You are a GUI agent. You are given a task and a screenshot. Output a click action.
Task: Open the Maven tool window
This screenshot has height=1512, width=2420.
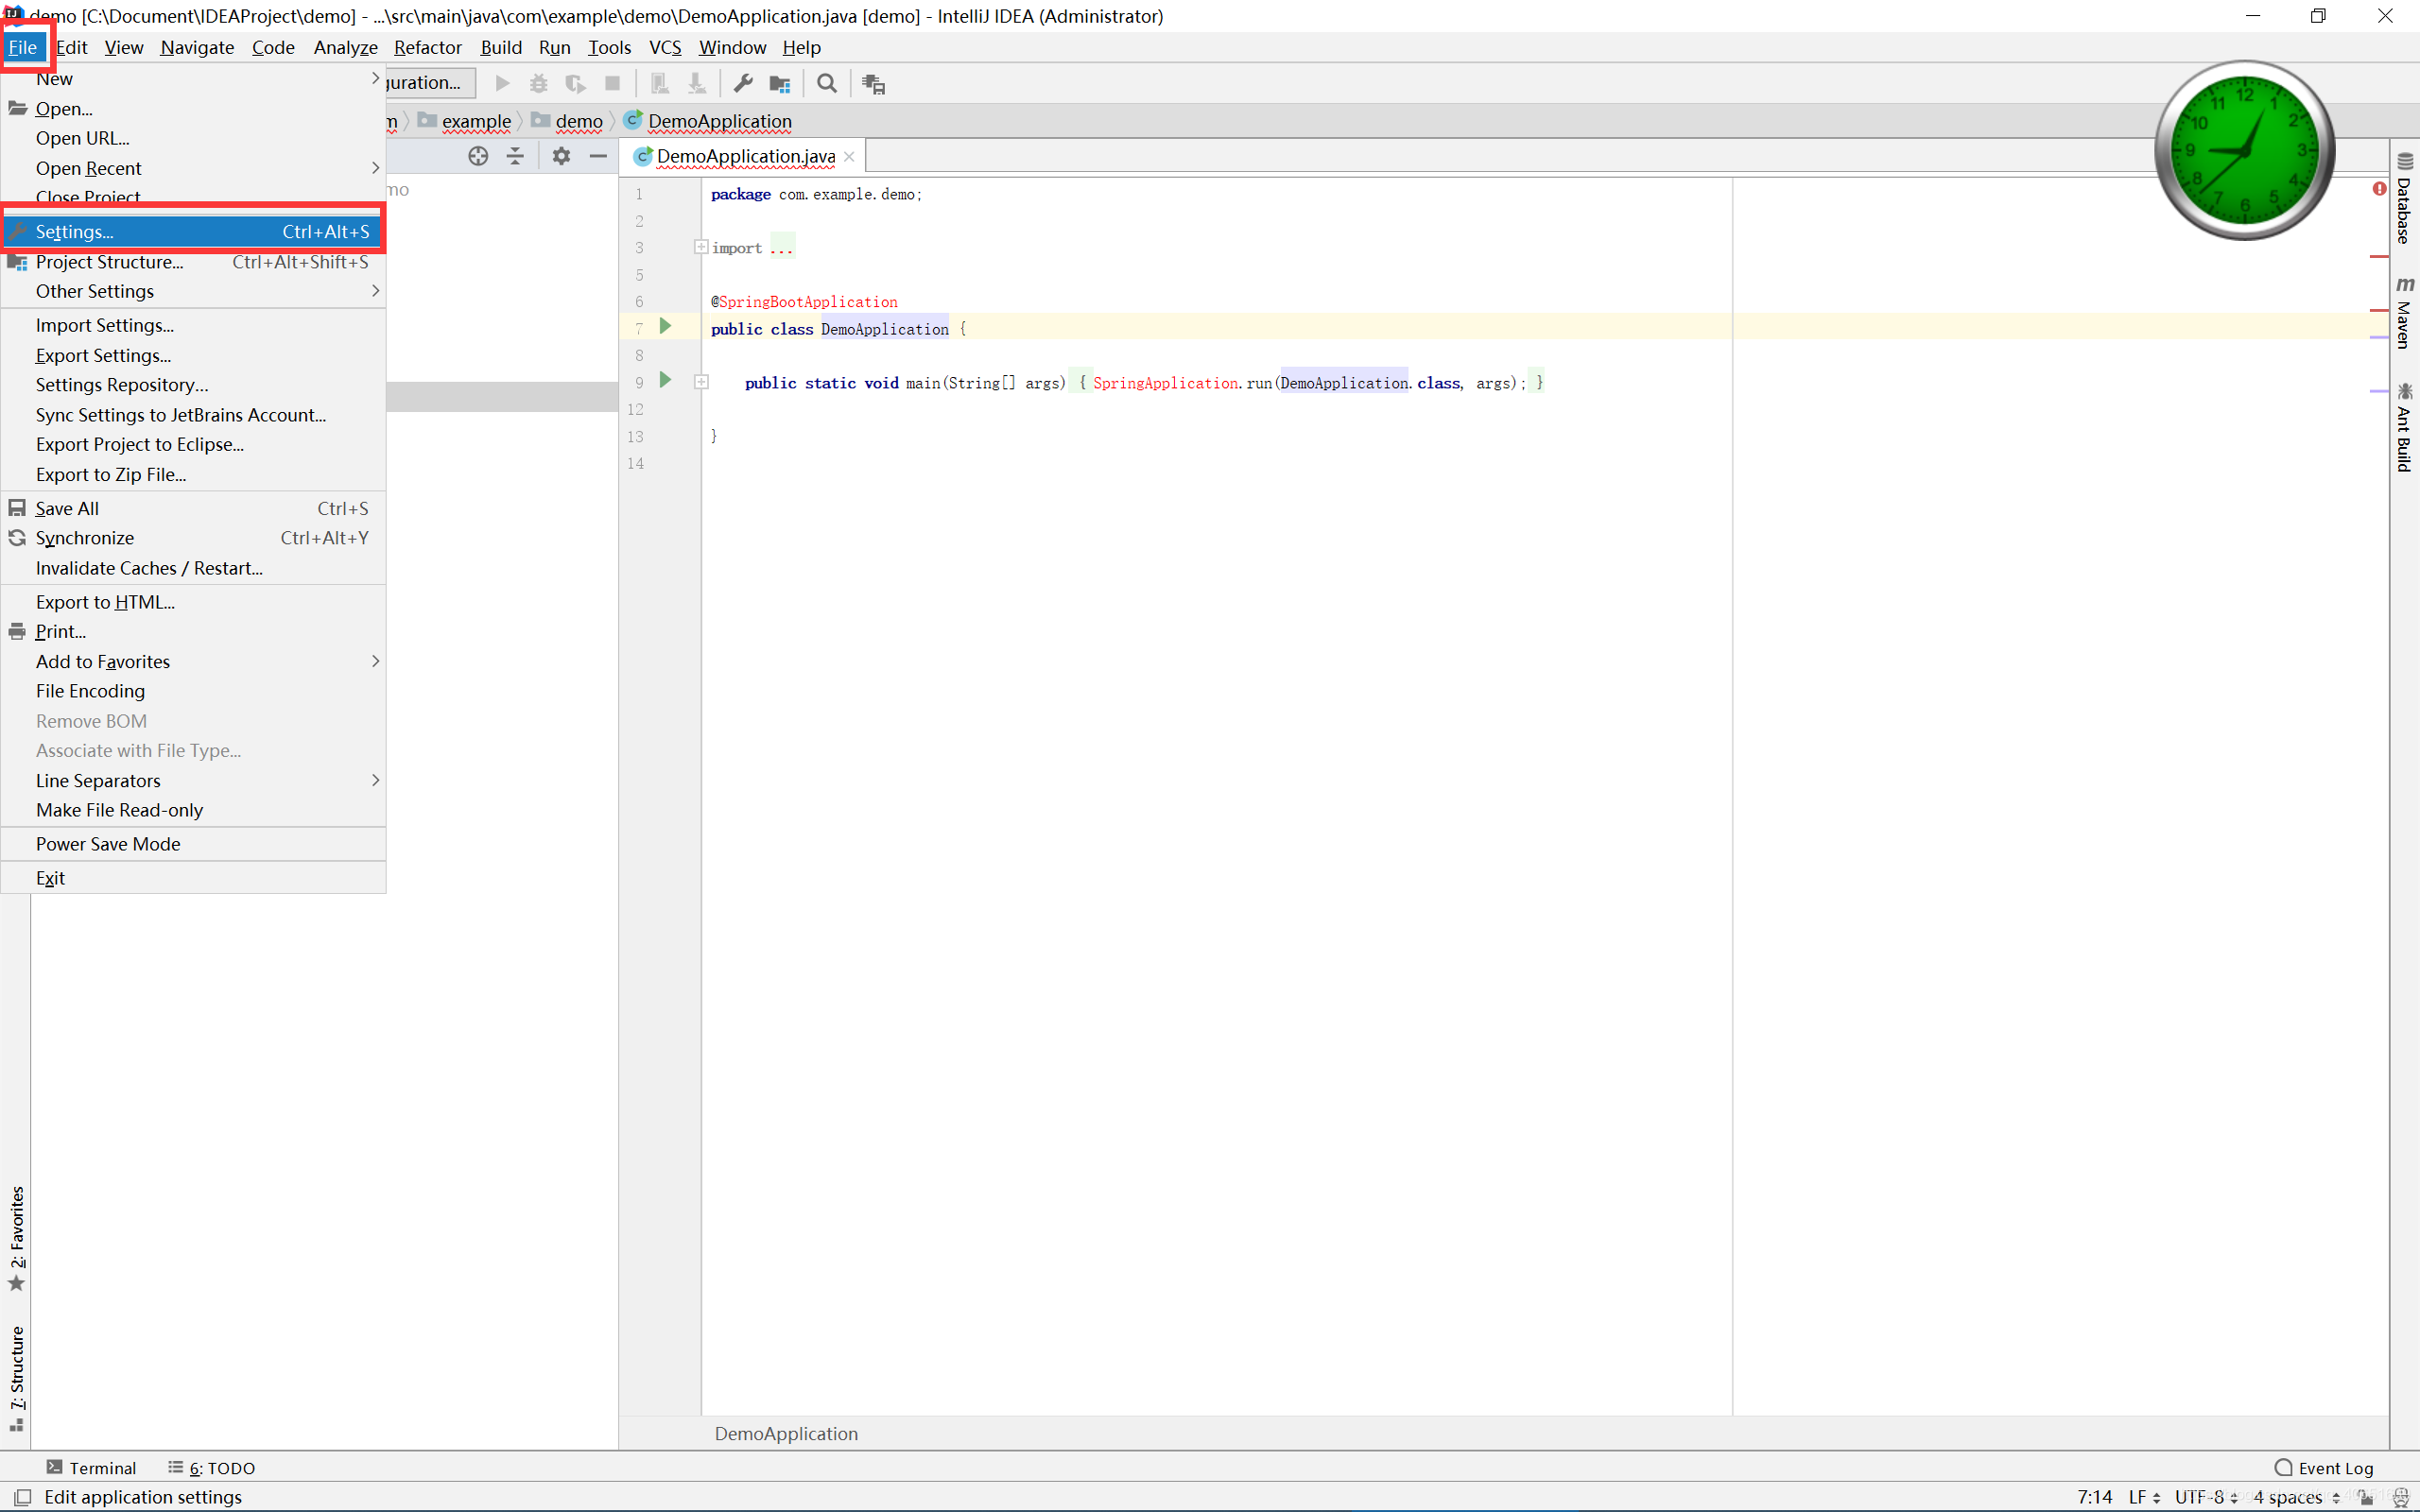[x=2405, y=312]
